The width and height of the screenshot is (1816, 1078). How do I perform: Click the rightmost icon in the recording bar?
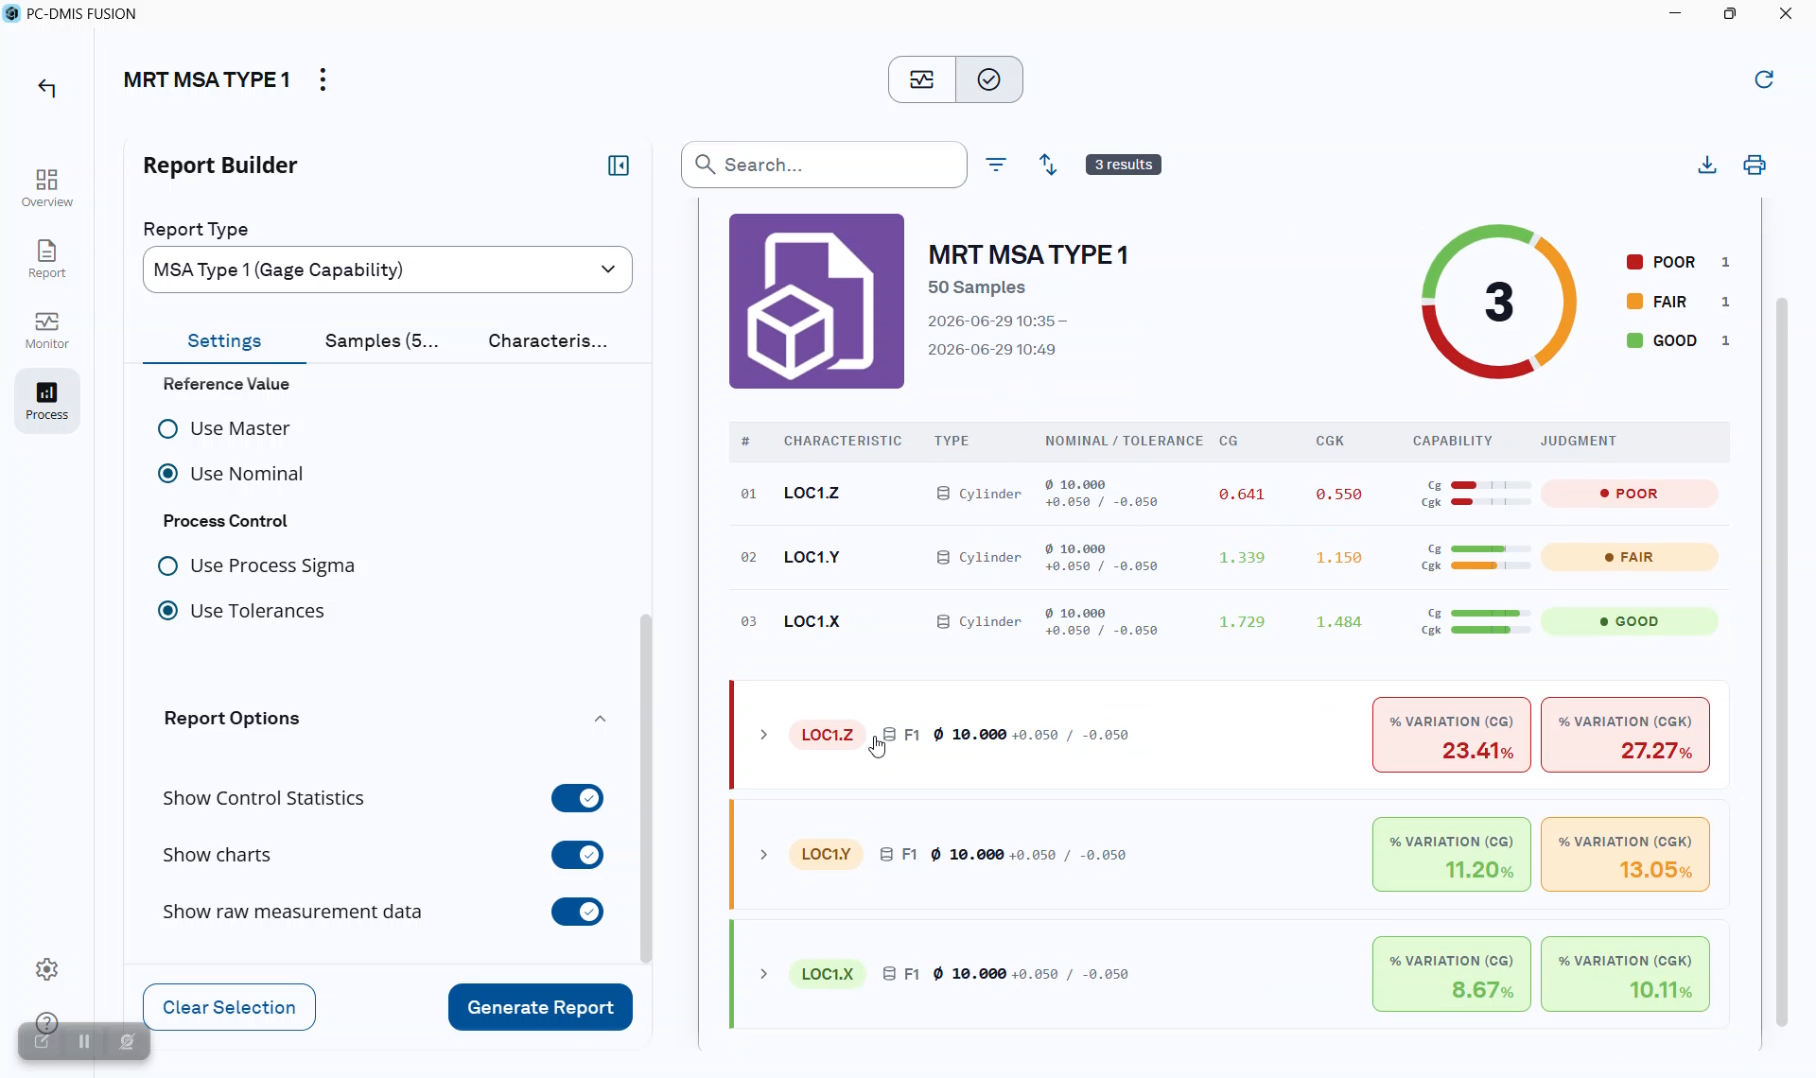pyautogui.click(x=127, y=1041)
